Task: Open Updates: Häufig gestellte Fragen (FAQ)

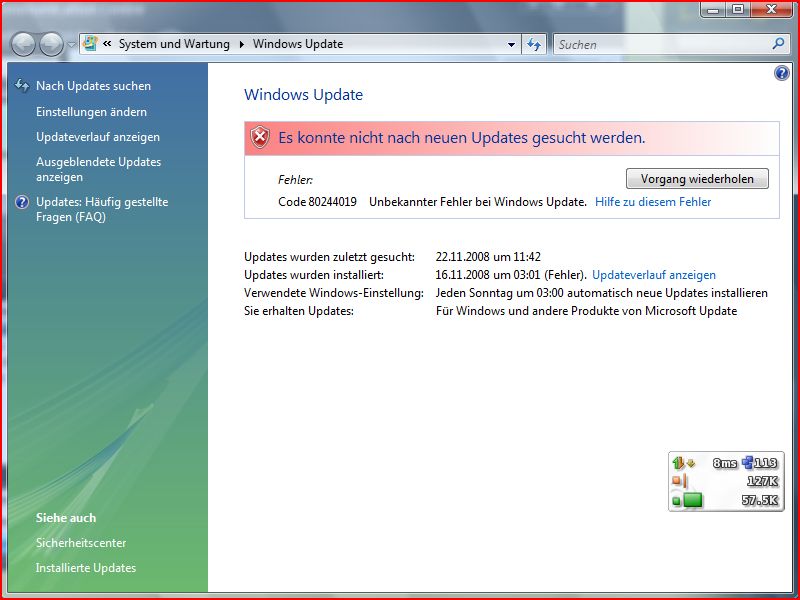Action: coord(102,209)
